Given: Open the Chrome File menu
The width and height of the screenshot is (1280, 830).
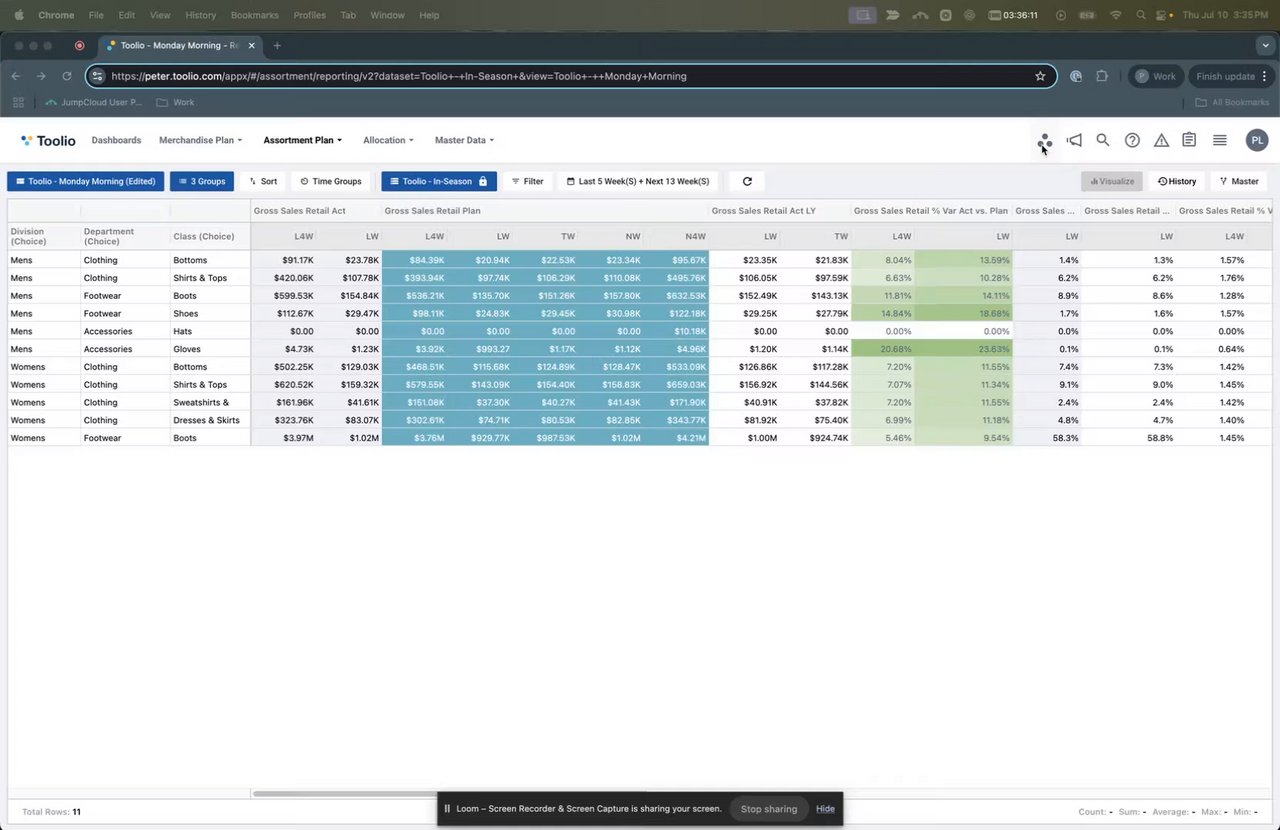Looking at the screenshot, I should [x=96, y=15].
